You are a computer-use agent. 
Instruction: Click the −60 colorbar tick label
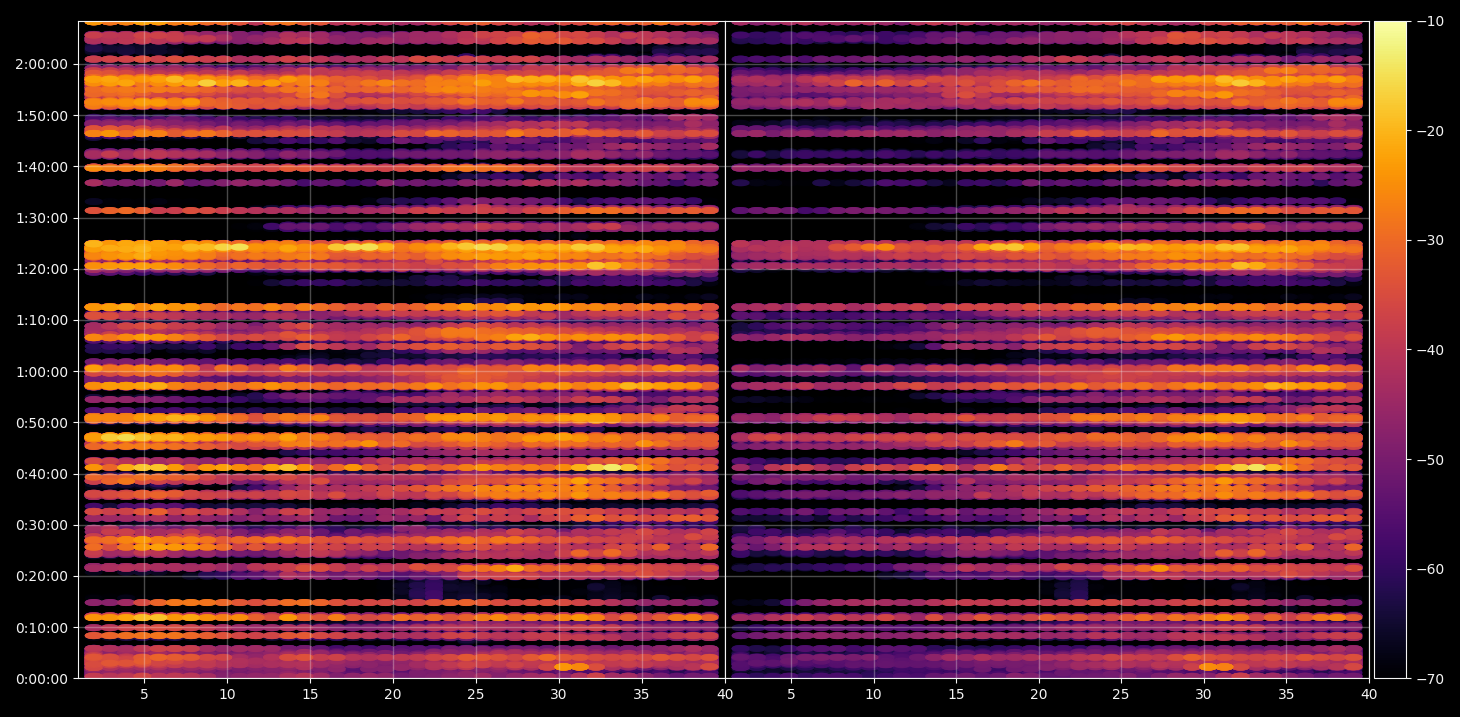coord(1430,569)
